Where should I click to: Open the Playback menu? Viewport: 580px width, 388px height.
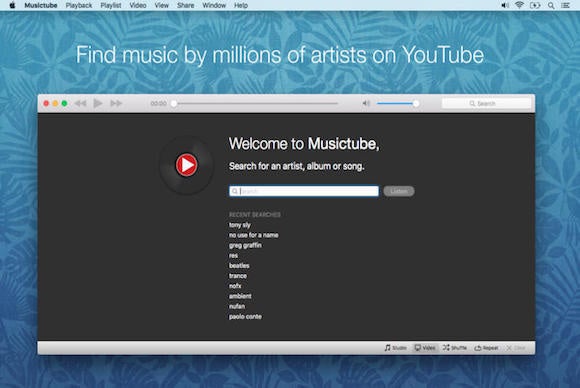pos(79,6)
